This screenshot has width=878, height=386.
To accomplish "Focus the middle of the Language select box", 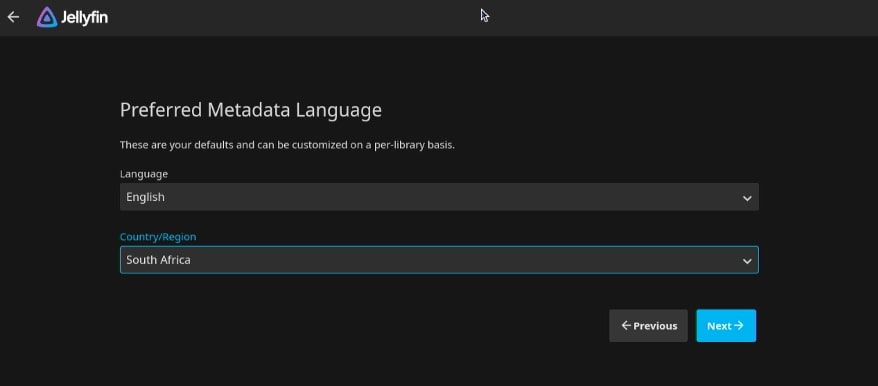I will click(439, 197).
